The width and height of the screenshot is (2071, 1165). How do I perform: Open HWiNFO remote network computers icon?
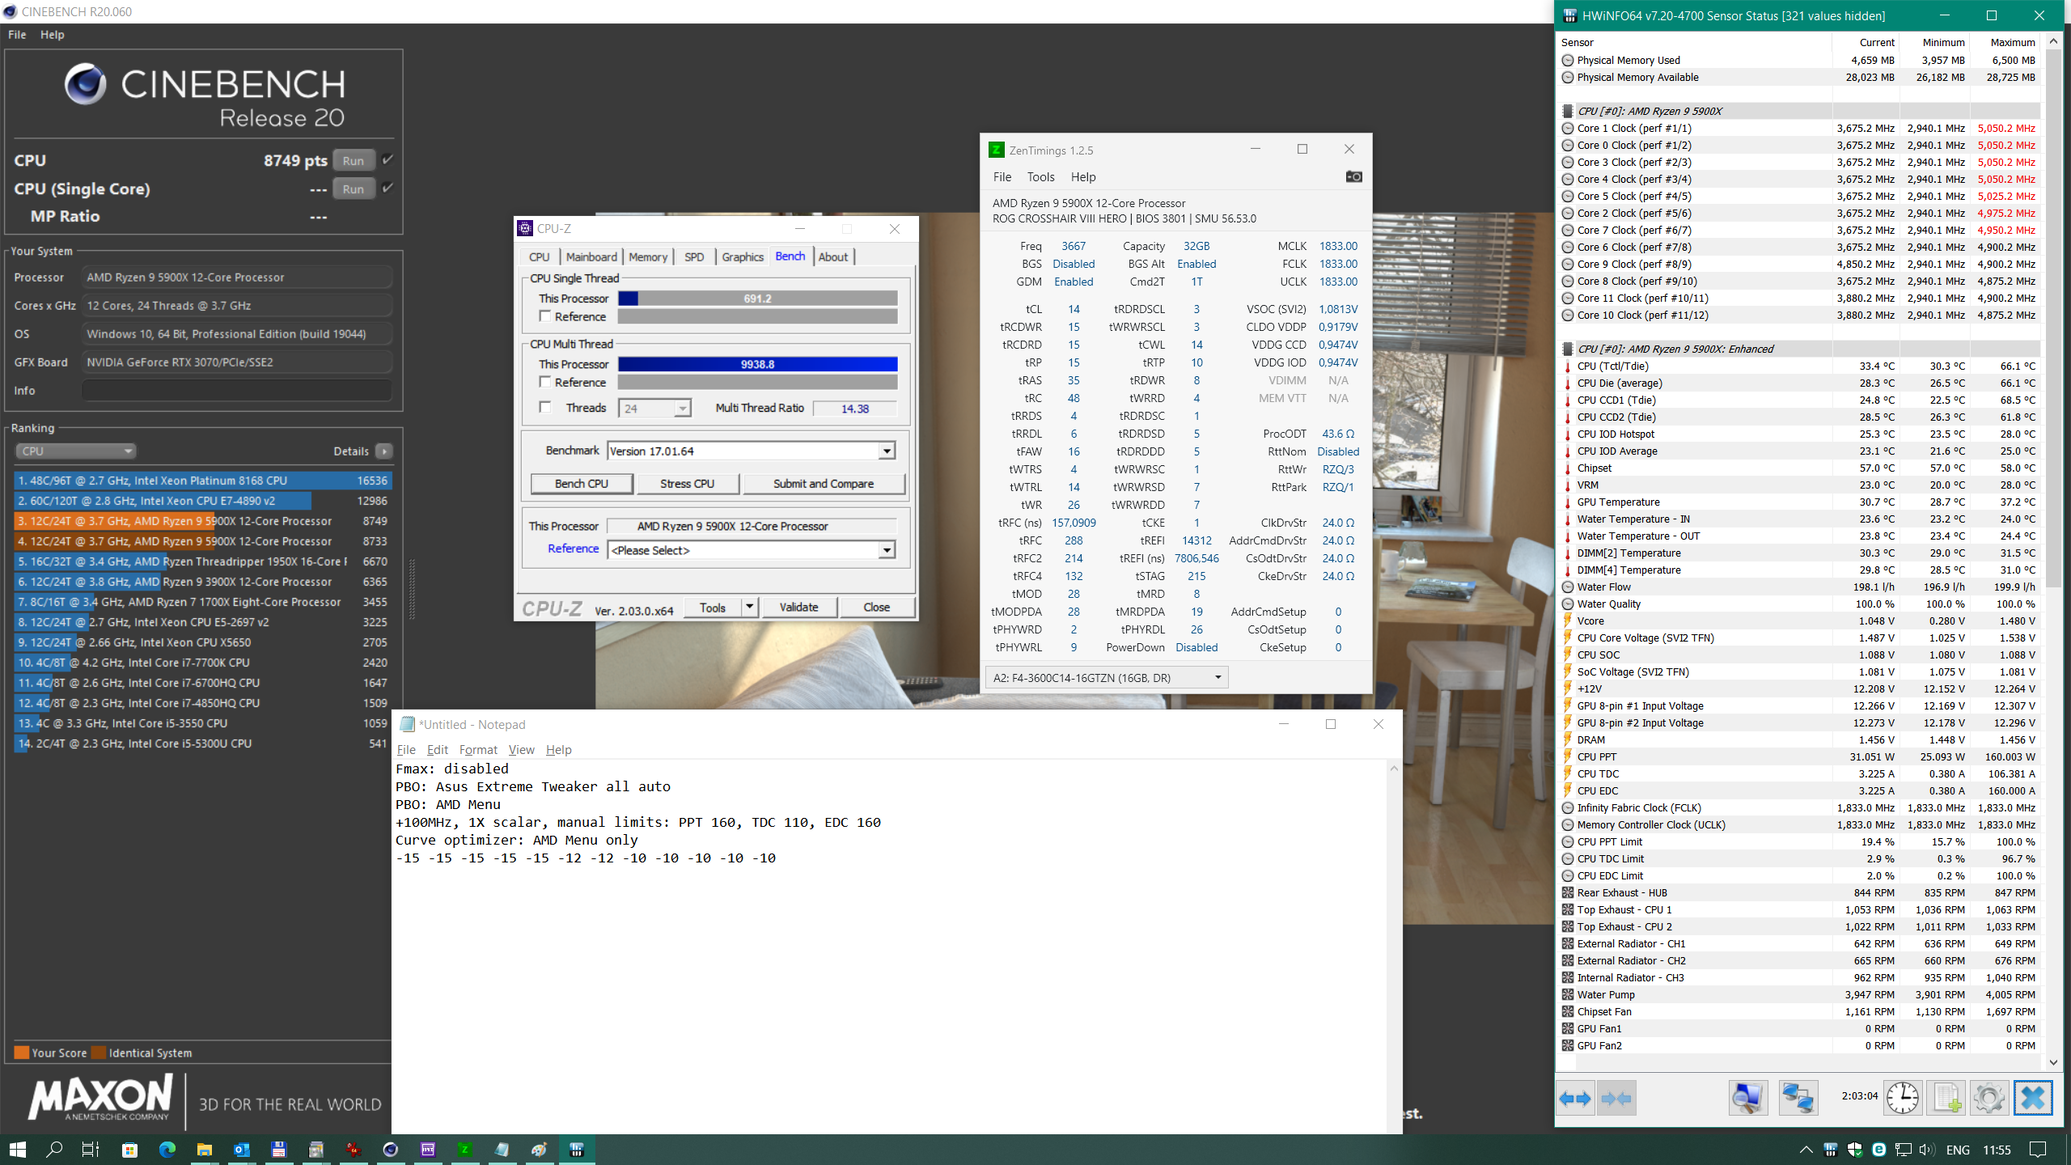coord(1797,1098)
